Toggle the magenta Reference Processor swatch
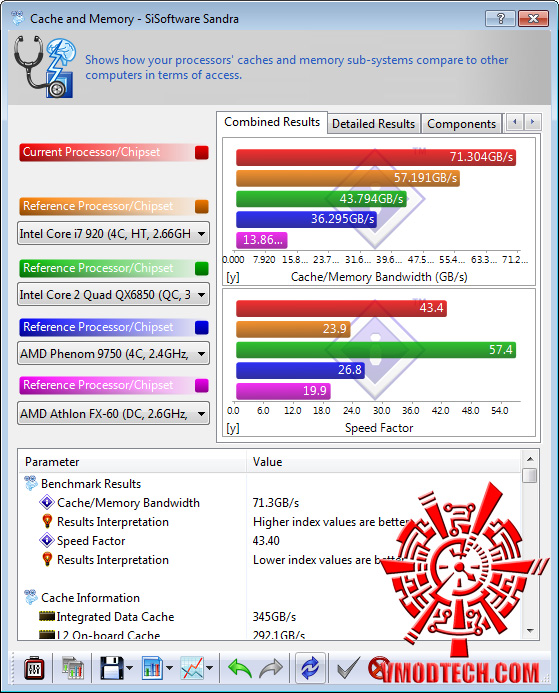The height and width of the screenshot is (693, 559). click(202, 385)
